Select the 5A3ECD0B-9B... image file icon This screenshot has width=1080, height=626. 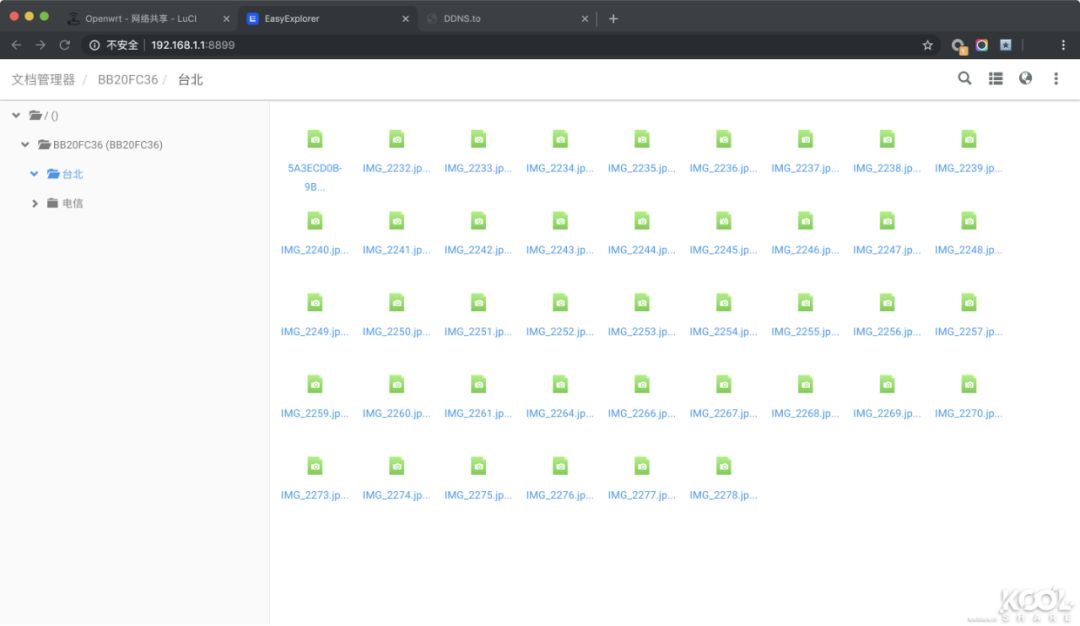tap(315, 139)
